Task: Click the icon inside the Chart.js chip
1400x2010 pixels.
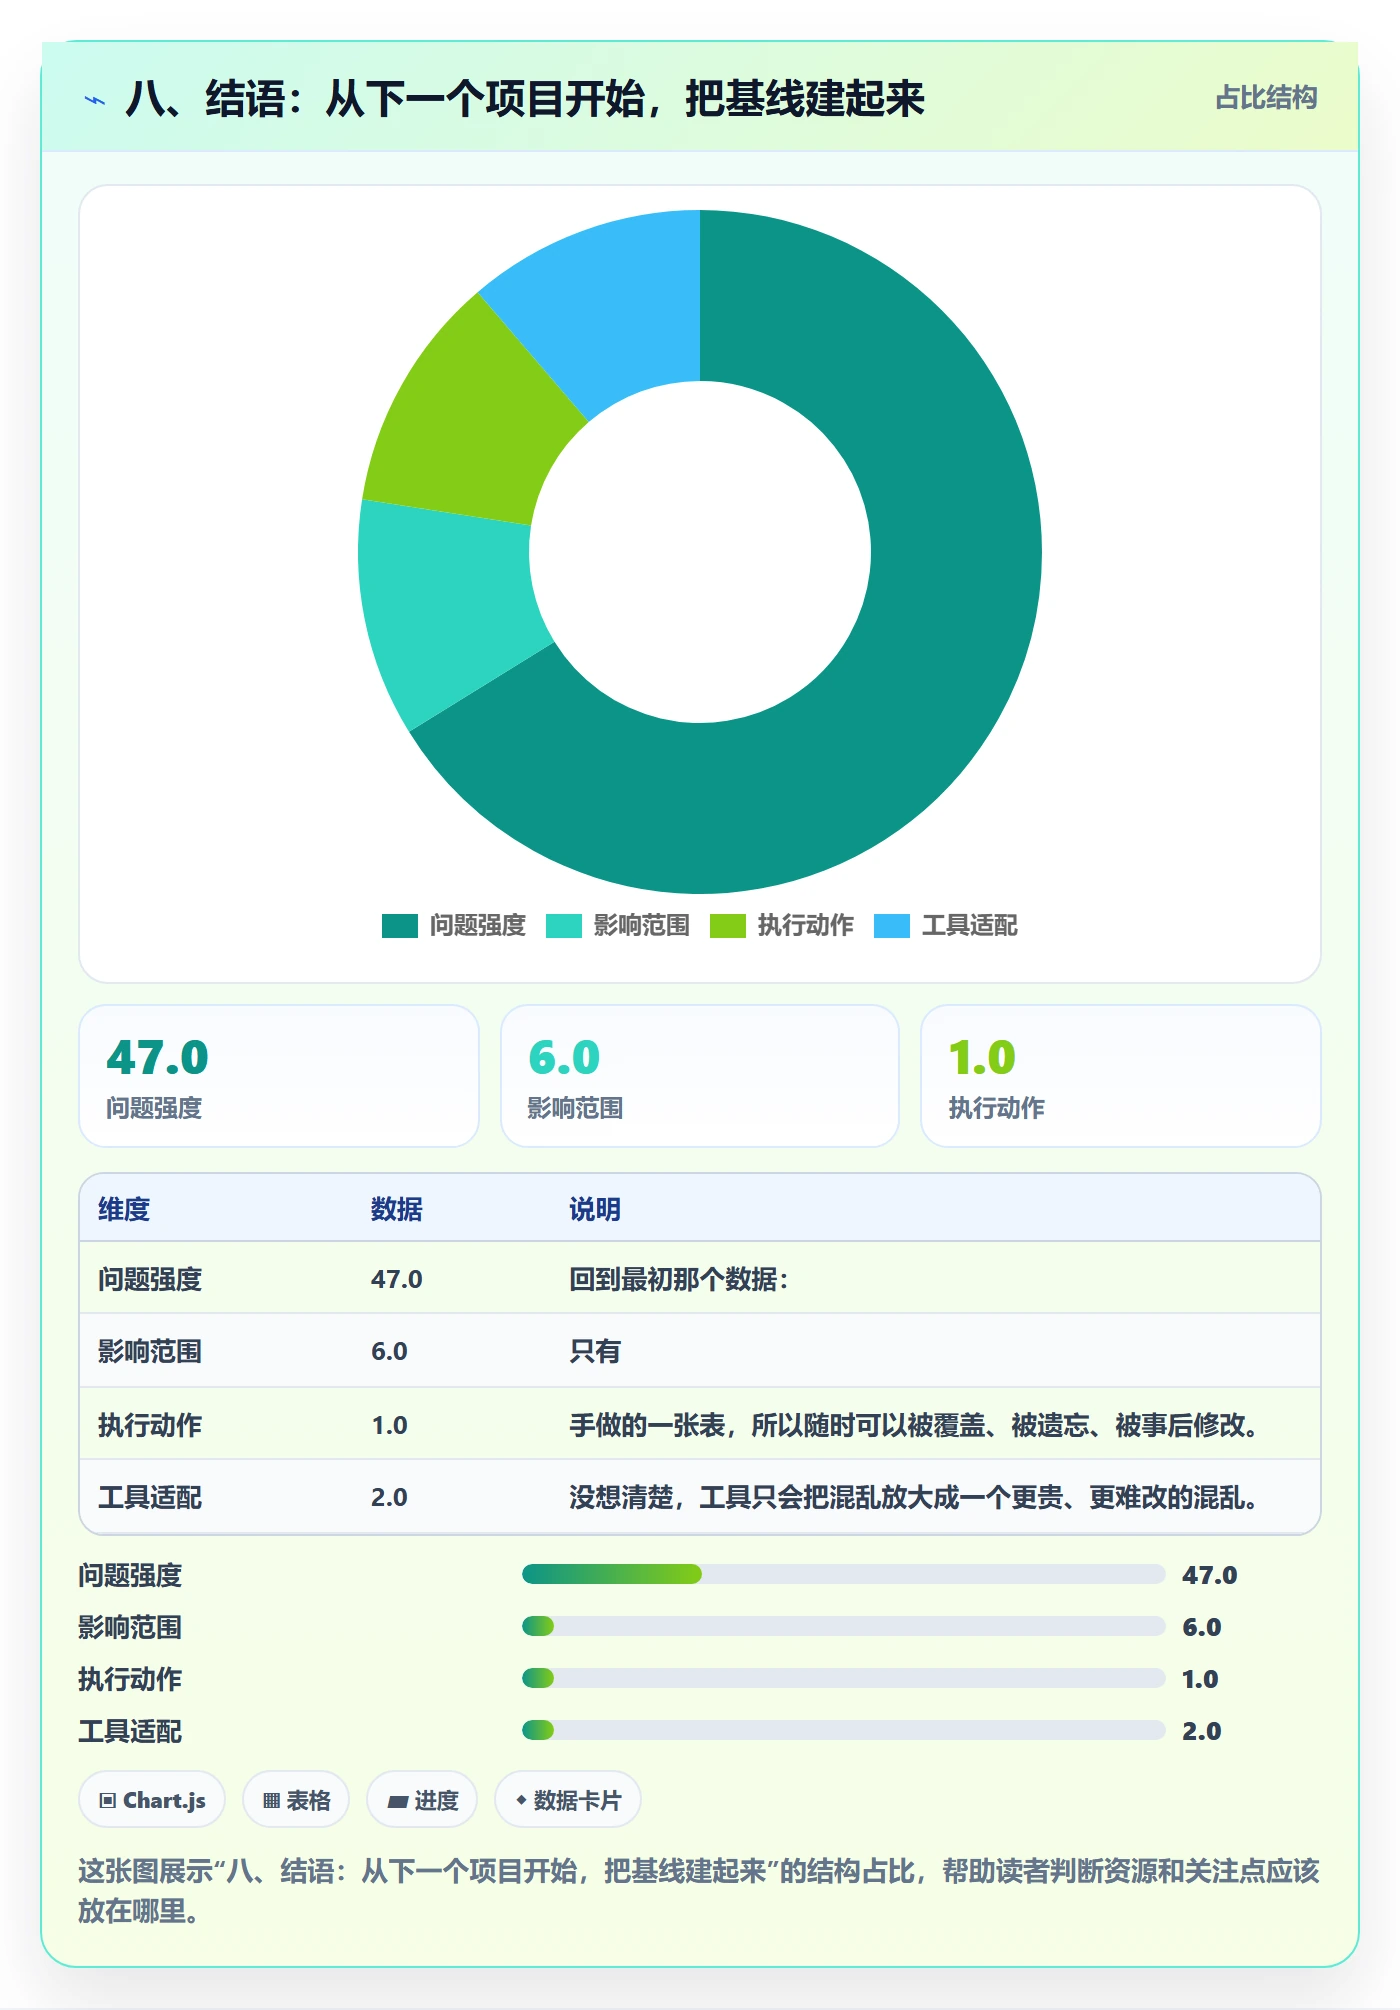Action: point(108,1801)
